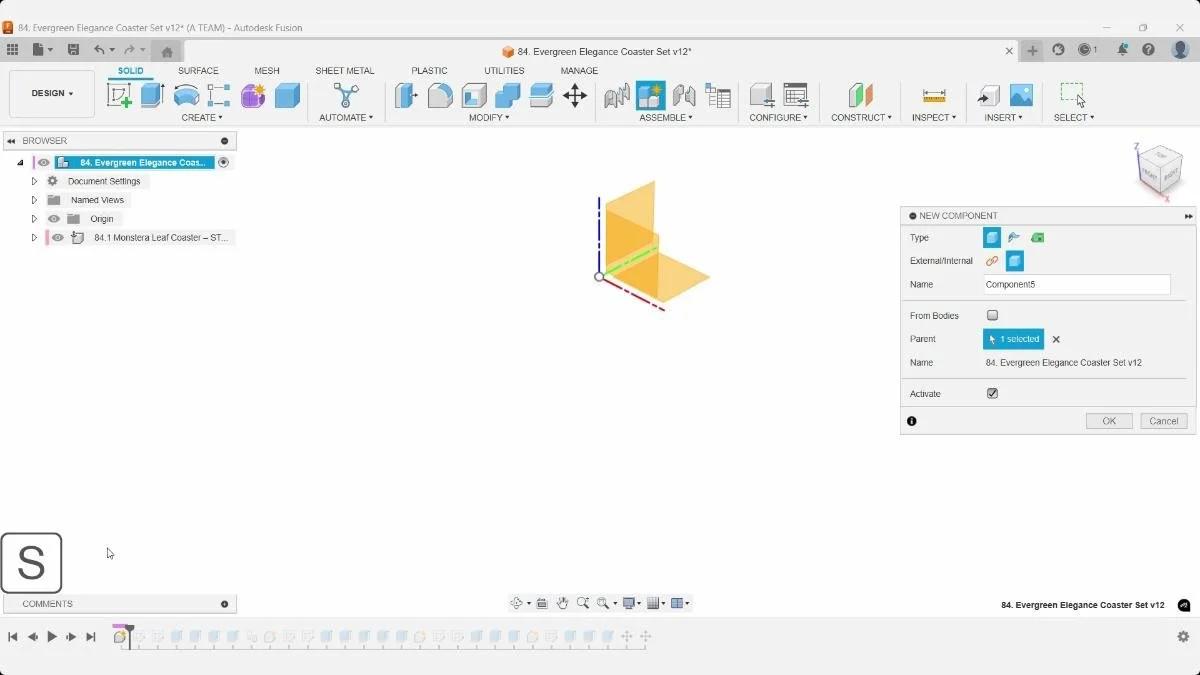
Task: Open the Automate tool icon
Action: point(346,95)
